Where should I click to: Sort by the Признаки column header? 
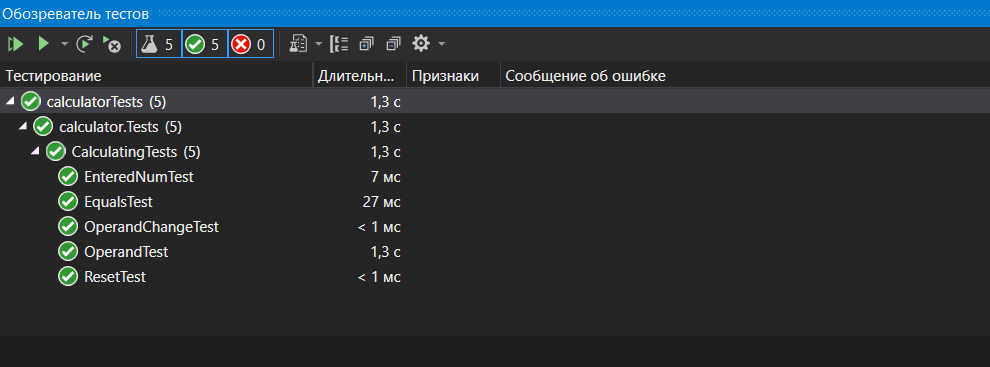[453, 76]
